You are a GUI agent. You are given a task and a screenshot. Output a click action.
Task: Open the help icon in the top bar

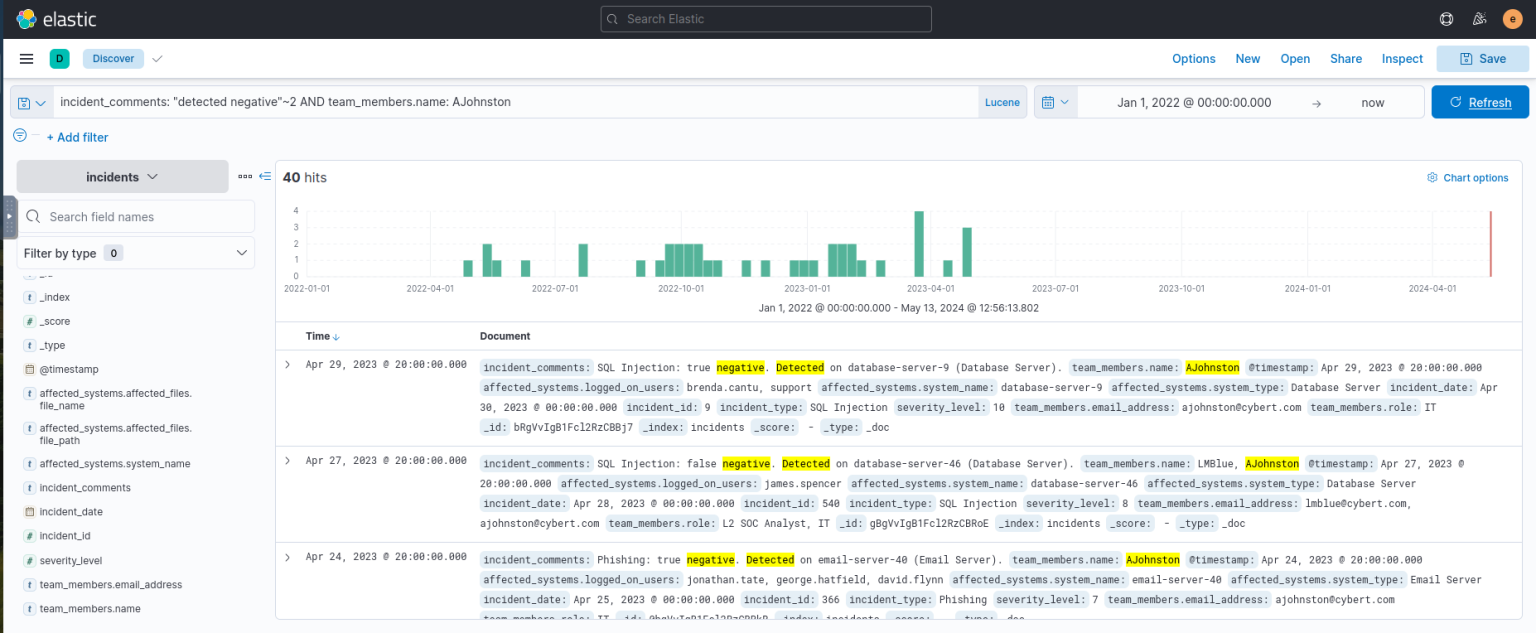[1445, 18]
